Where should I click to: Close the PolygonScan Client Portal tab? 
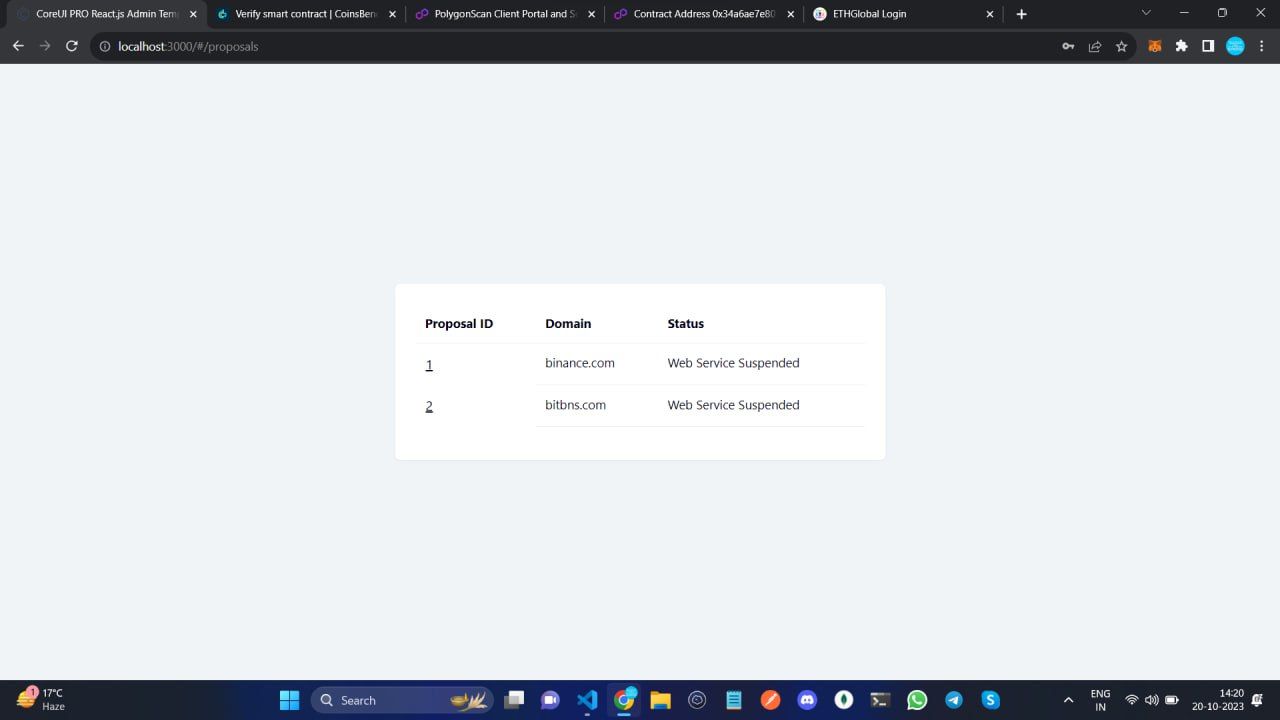[x=591, y=15]
